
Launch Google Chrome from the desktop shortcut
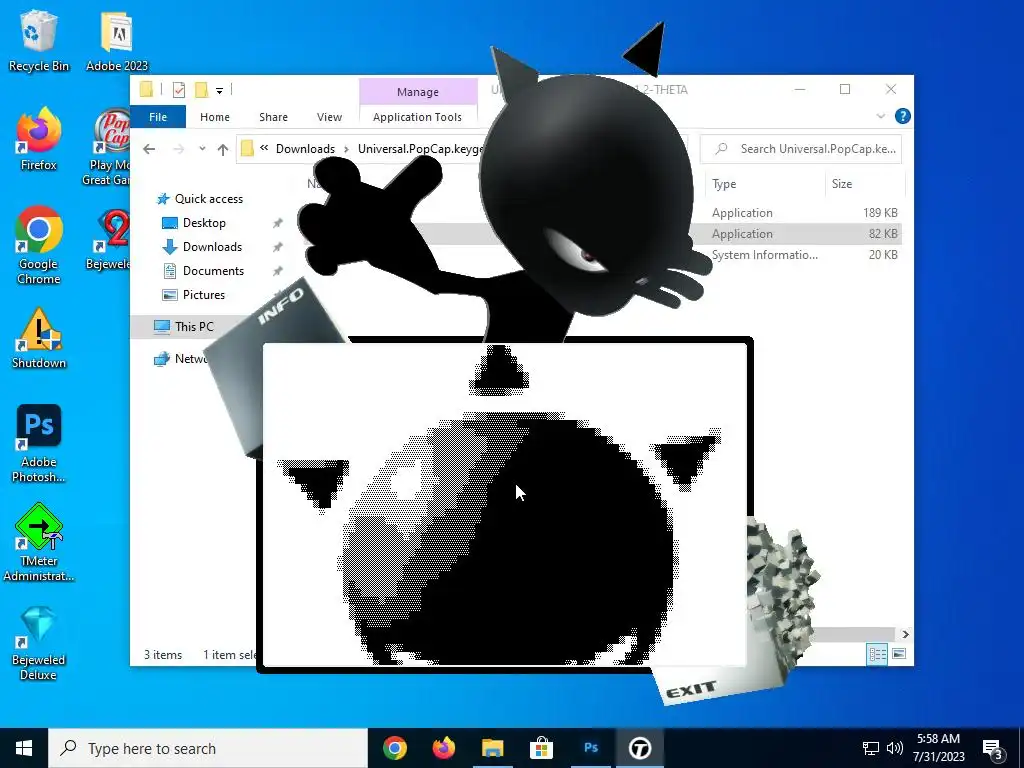39,246
